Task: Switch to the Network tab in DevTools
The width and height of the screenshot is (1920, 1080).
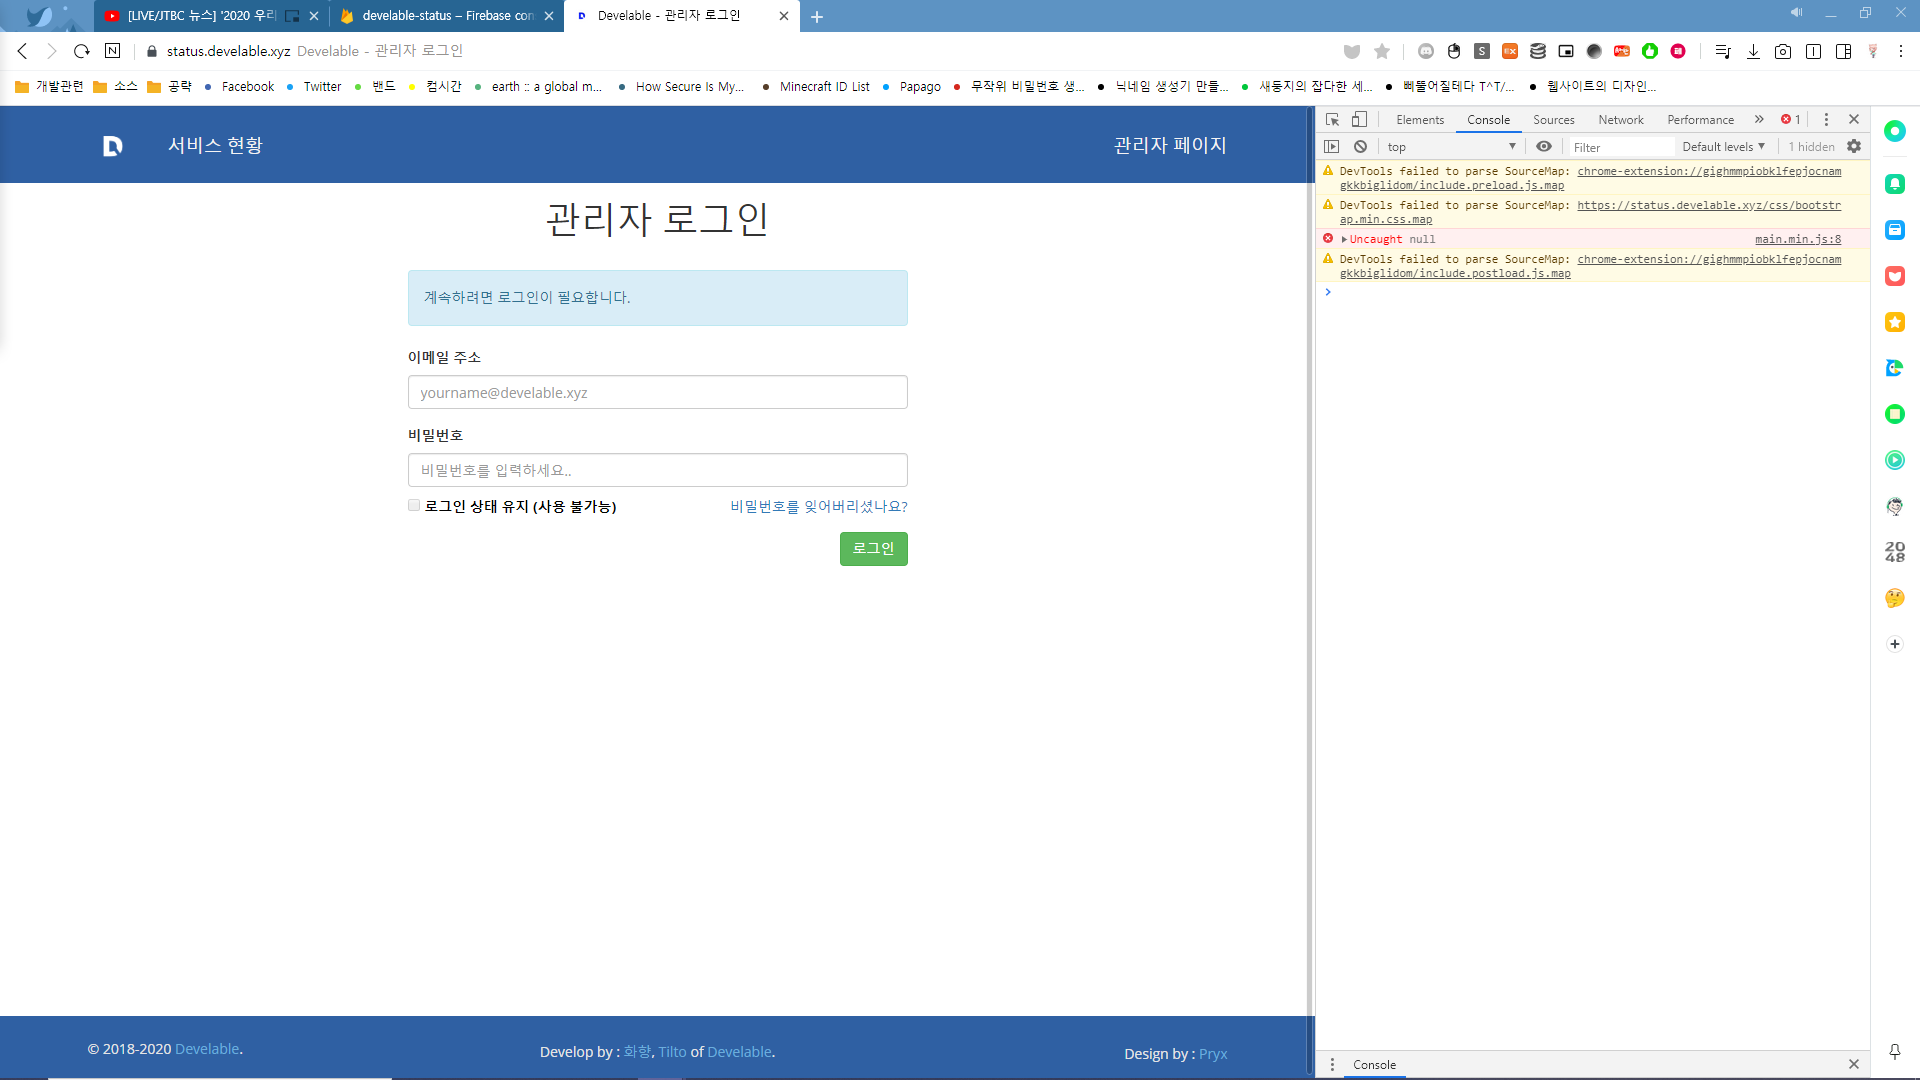Action: point(1620,119)
